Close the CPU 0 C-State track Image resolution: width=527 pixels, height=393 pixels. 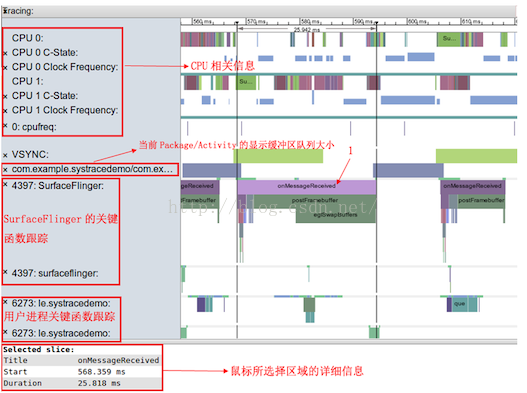[5, 53]
